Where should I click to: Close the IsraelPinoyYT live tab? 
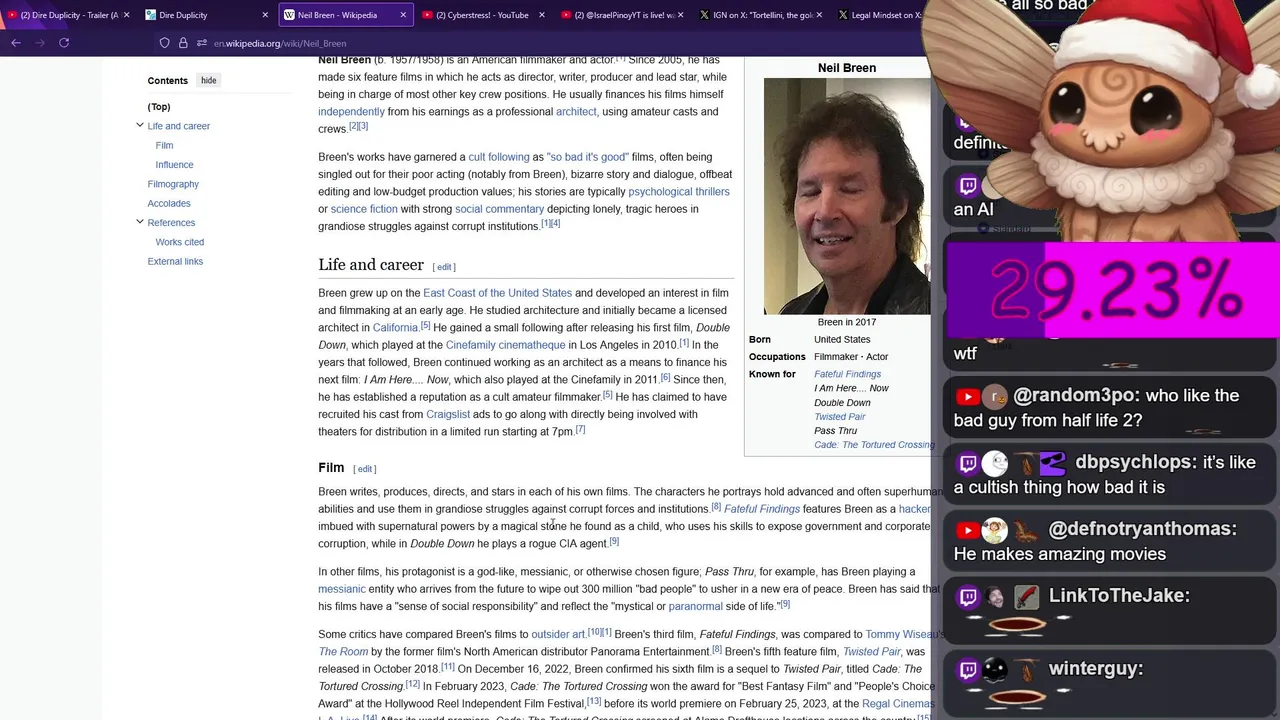[681, 15]
